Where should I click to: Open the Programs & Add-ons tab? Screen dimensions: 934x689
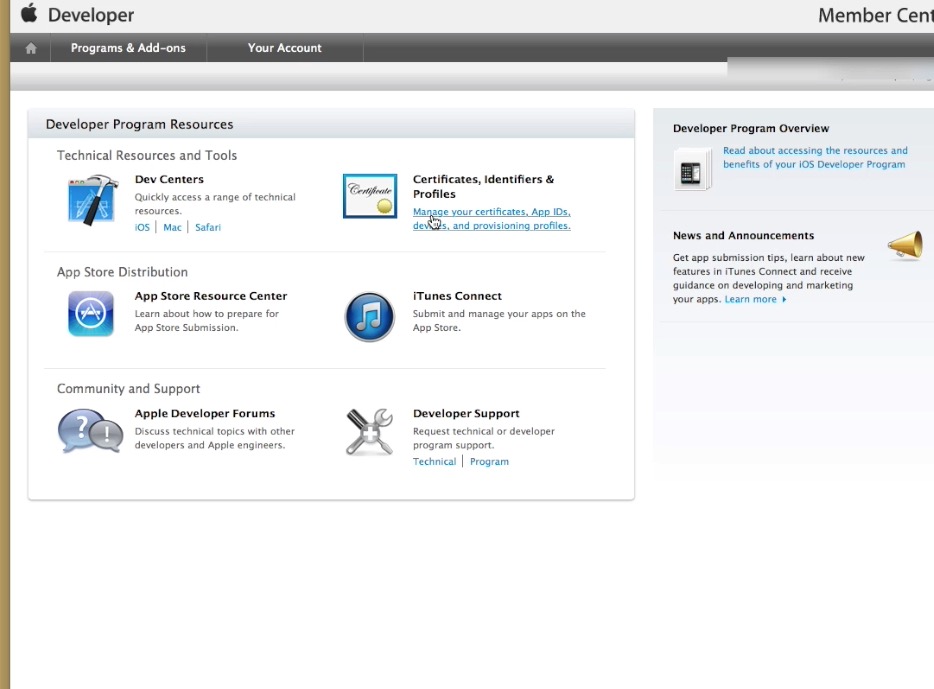tap(128, 47)
